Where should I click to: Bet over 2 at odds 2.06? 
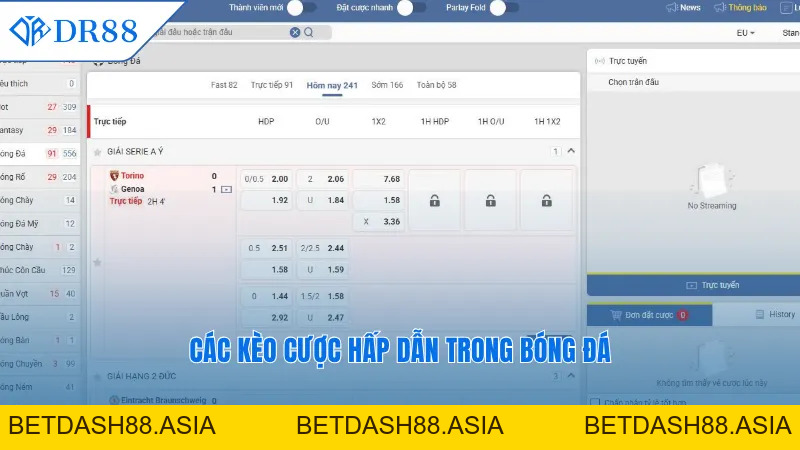(x=323, y=179)
